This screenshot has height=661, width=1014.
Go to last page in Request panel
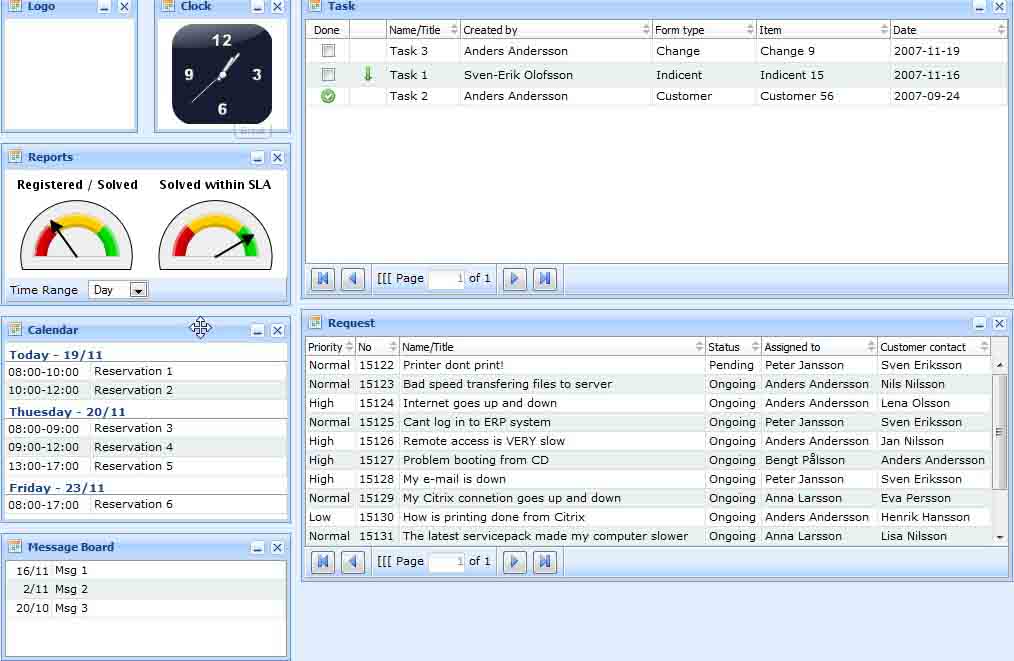pyautogui.click(x=545, y=561)
